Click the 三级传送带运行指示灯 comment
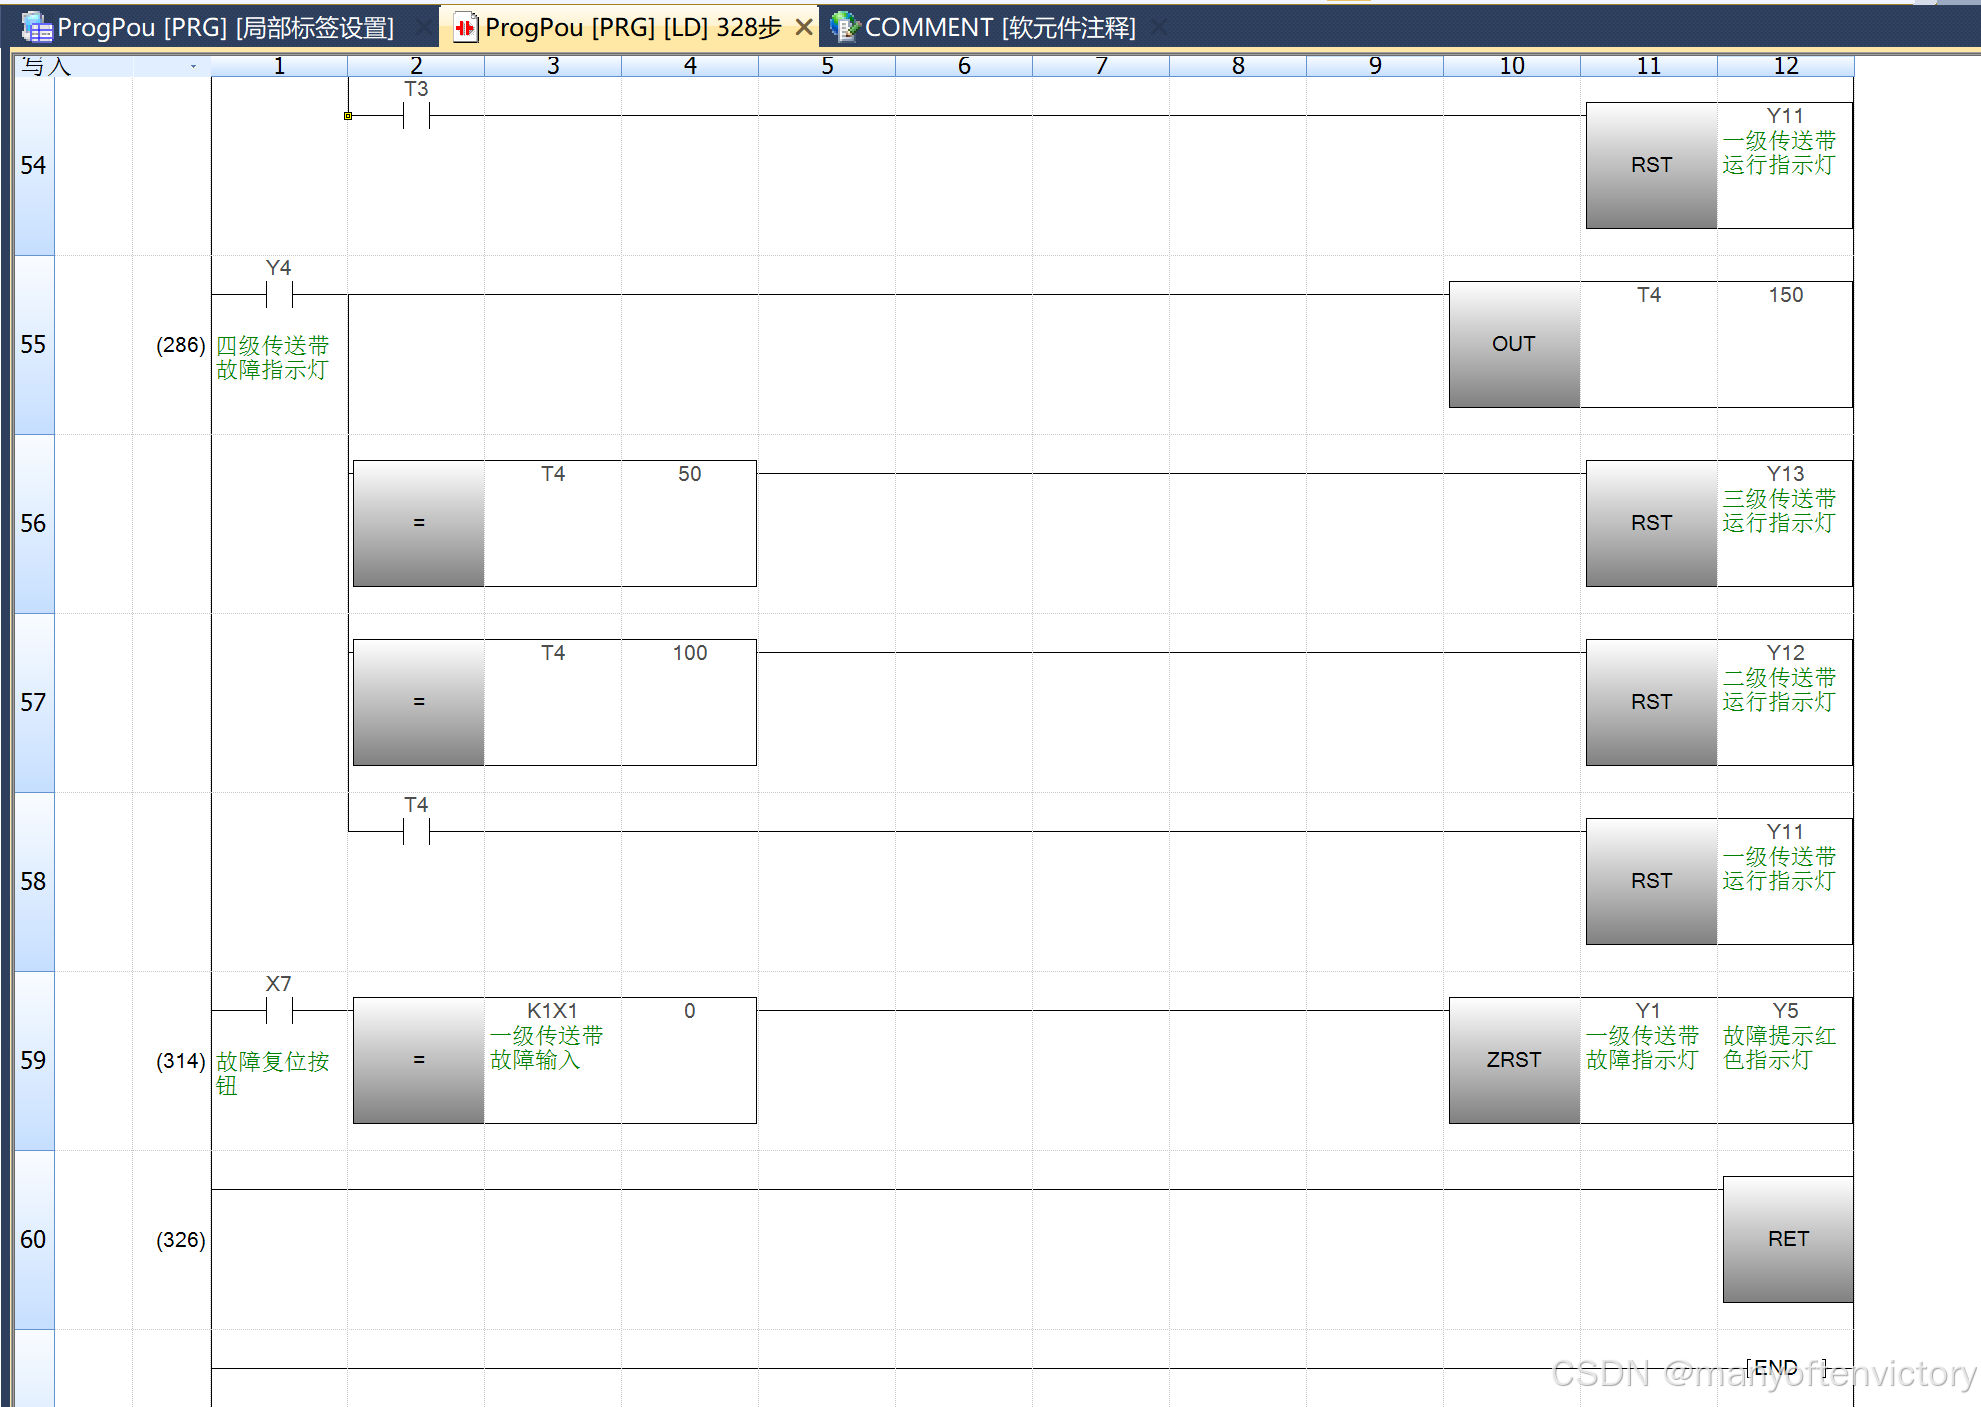Screen dimensions: 1981x1407 1779,511
